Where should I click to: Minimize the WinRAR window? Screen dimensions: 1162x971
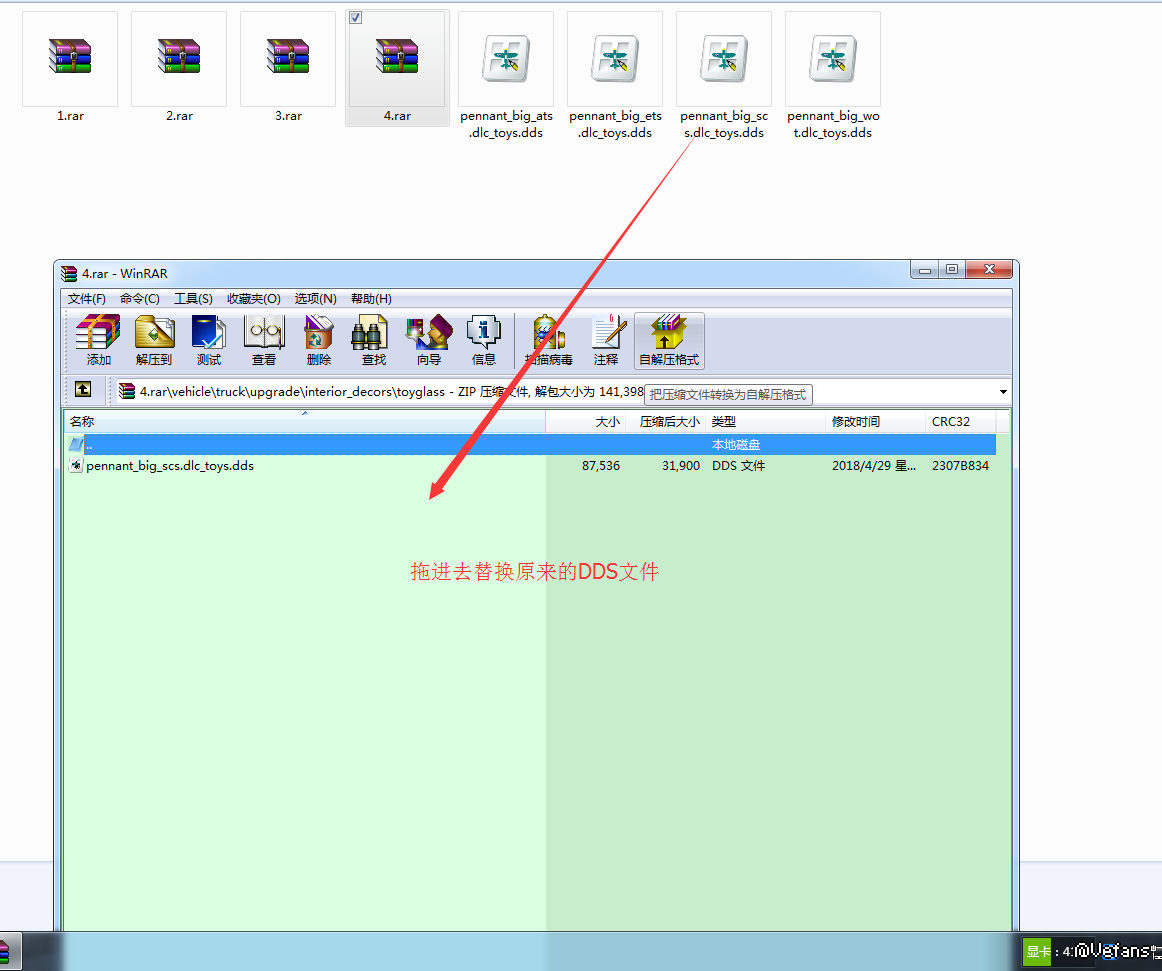click(x=924, y=270)
